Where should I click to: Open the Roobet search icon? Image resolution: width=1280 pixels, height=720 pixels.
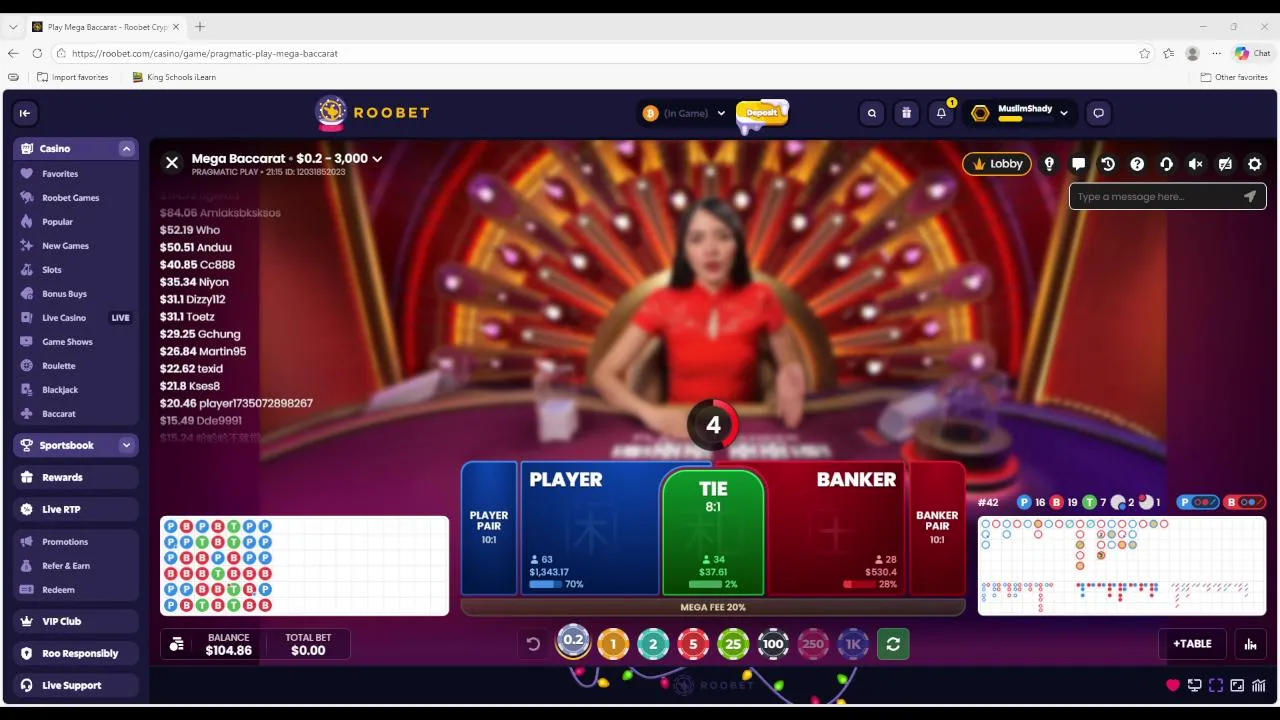872,113
